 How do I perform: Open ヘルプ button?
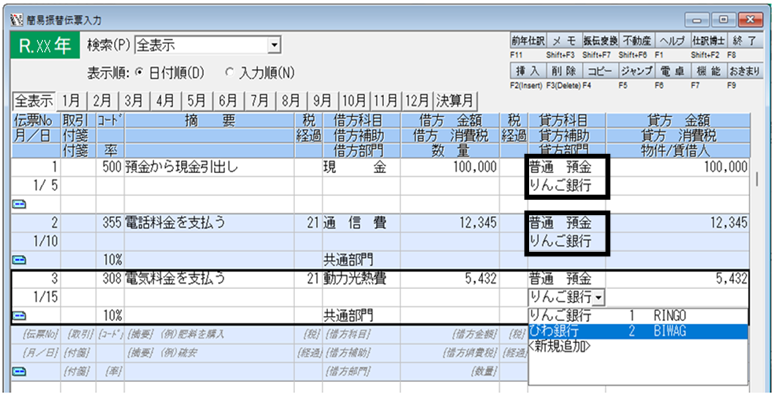pos(672,41)
